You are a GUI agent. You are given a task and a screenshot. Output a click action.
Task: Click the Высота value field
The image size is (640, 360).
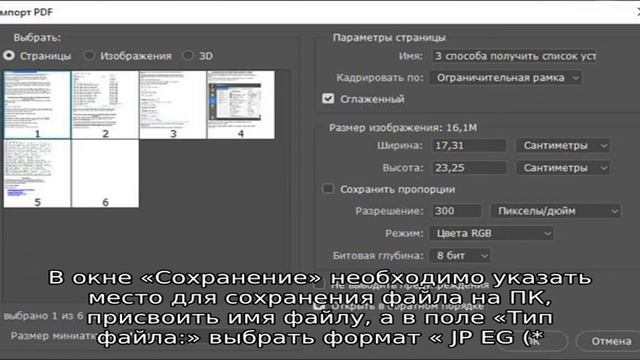coord(469,168)
